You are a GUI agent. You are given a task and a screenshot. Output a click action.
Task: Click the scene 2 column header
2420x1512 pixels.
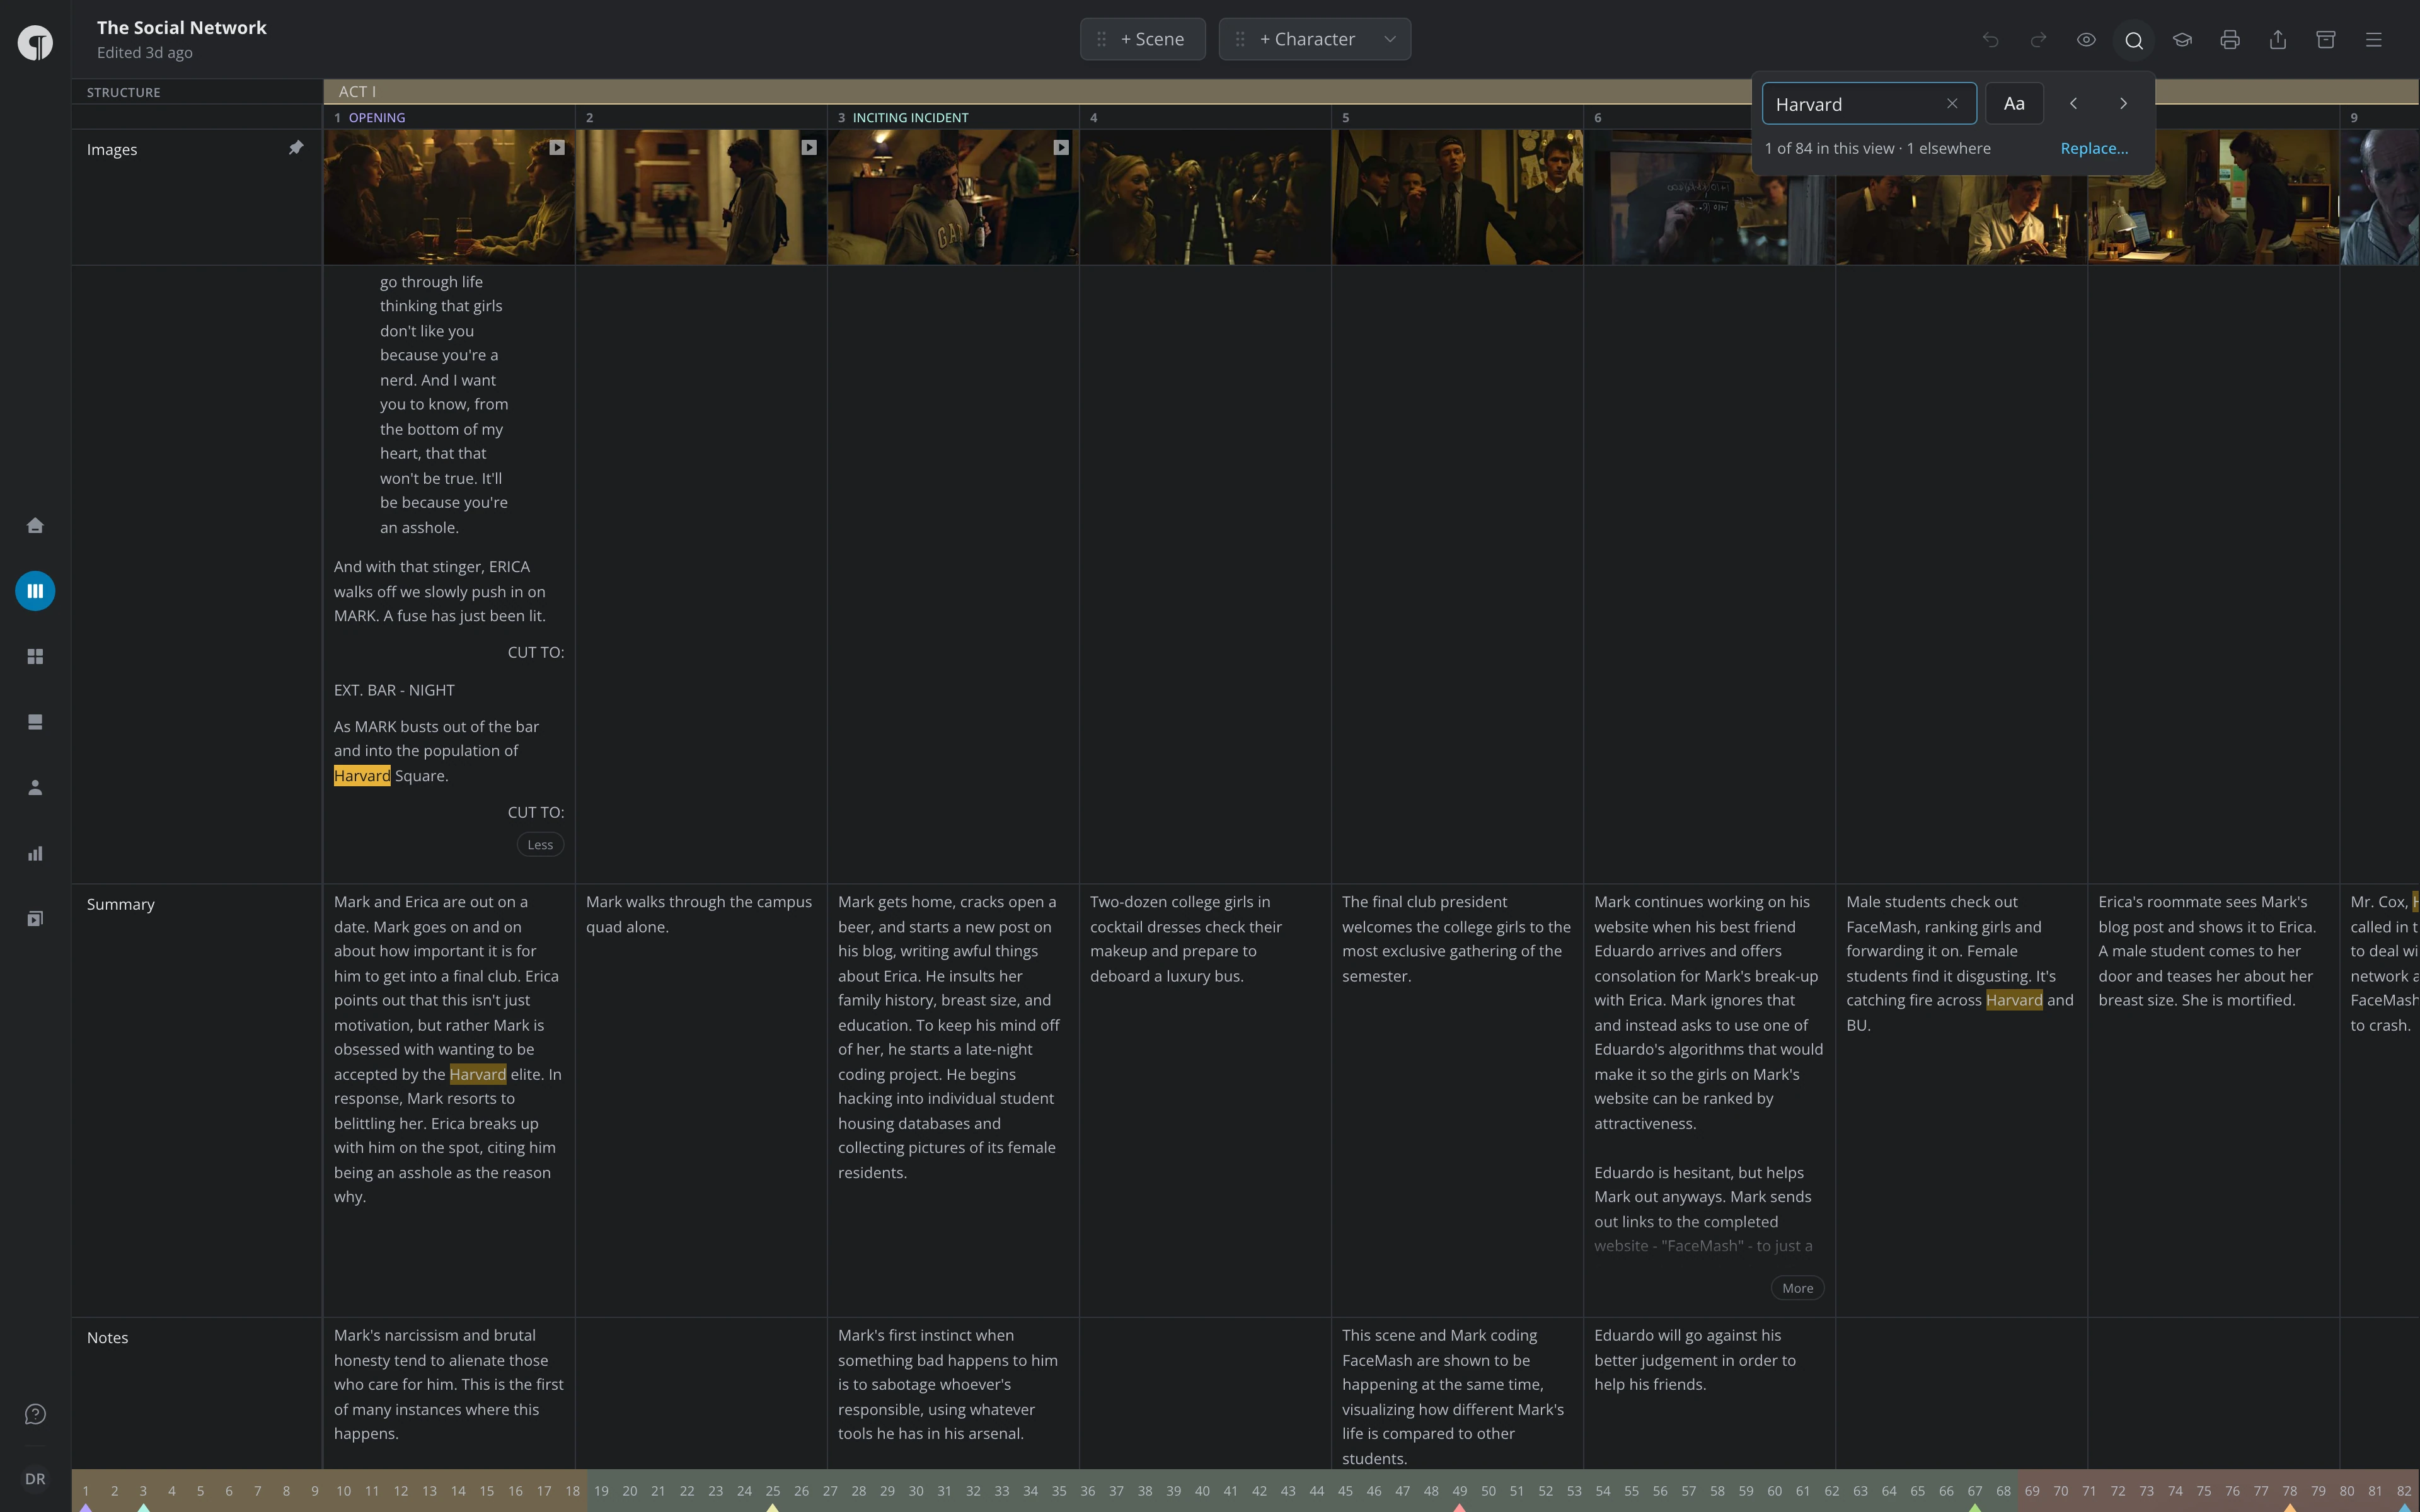pos(701,117)
